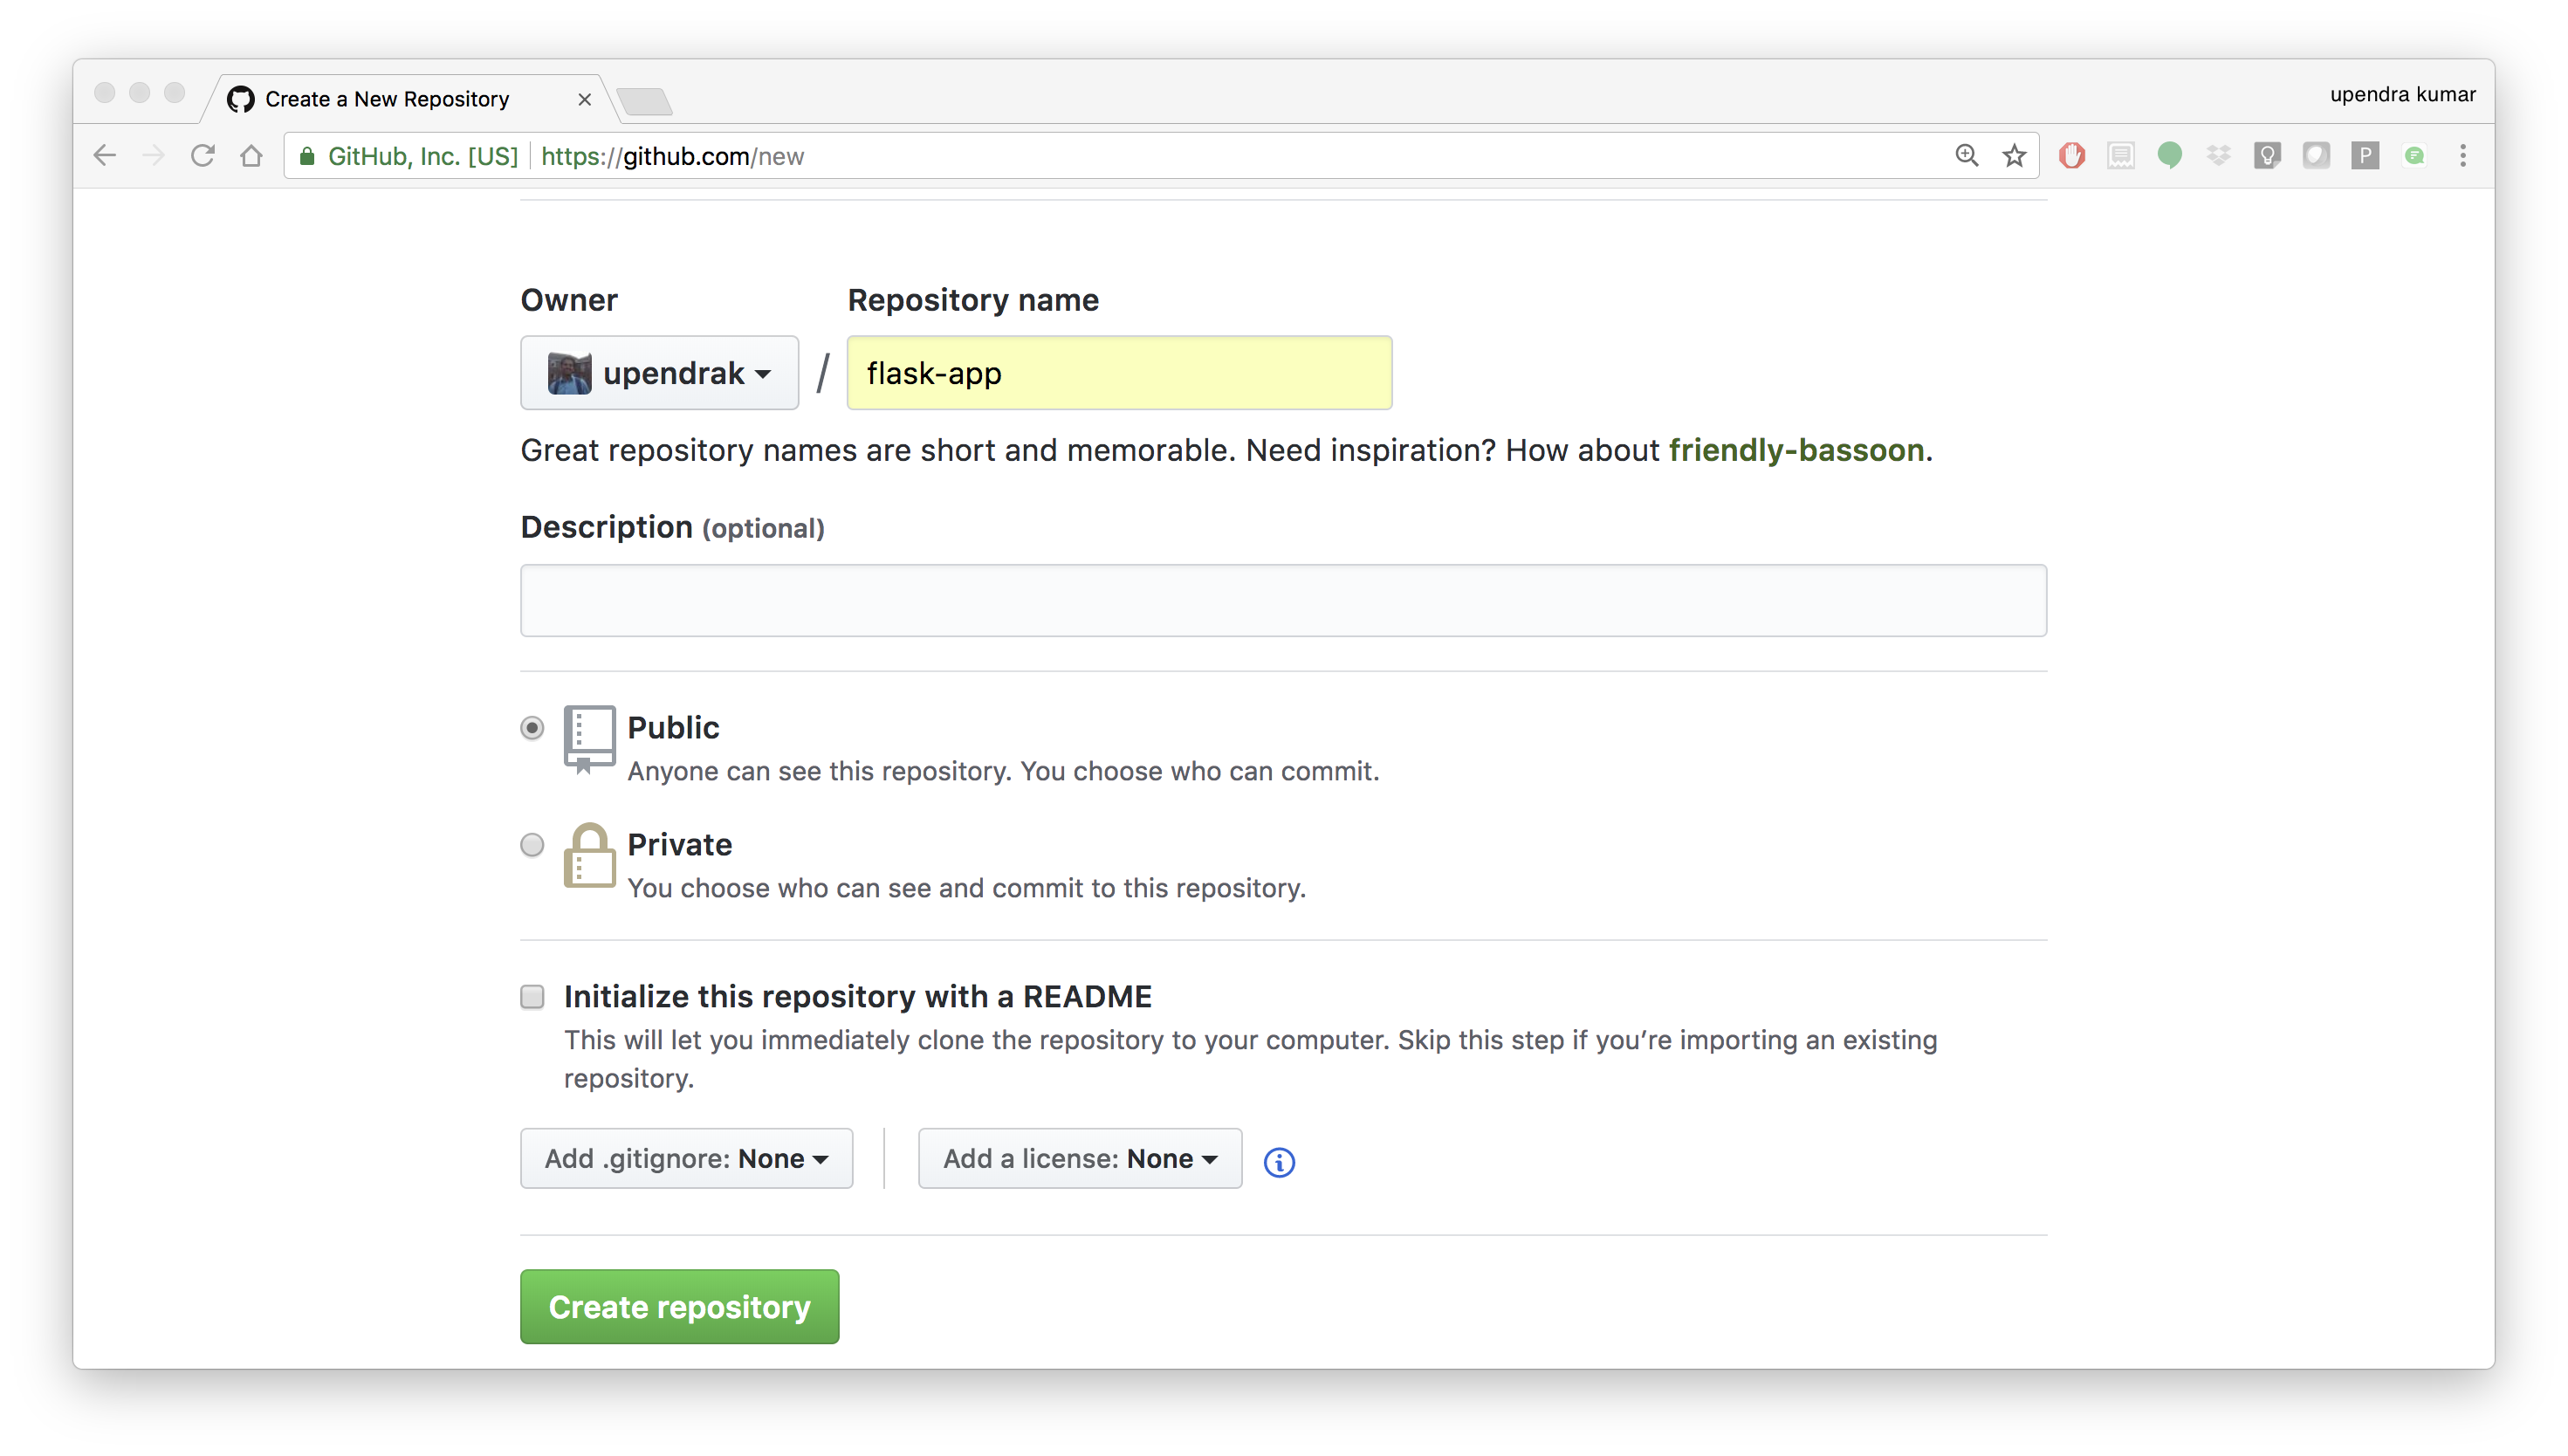Enable Initialize this repository with a README
Viewport: 2568px width, 1456px height.
point(532,997)
